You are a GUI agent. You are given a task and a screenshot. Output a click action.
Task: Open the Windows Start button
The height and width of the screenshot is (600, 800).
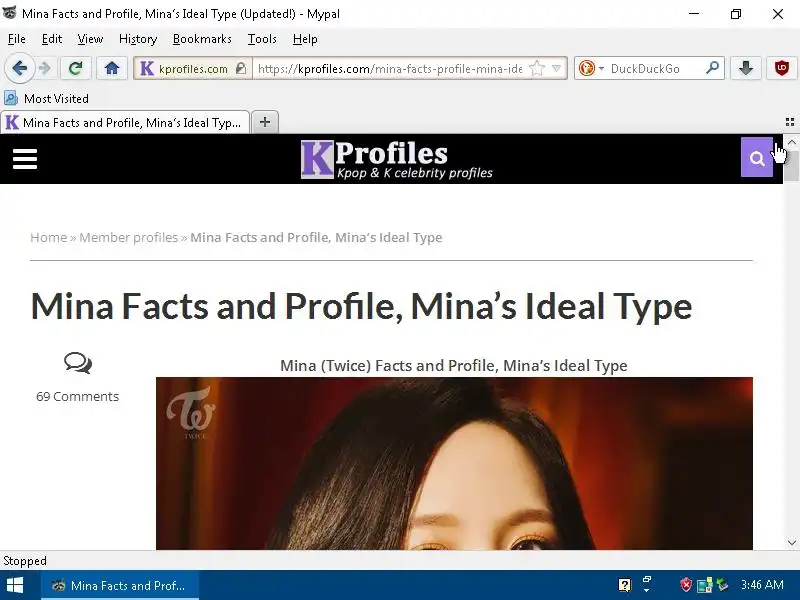(15, 585)
